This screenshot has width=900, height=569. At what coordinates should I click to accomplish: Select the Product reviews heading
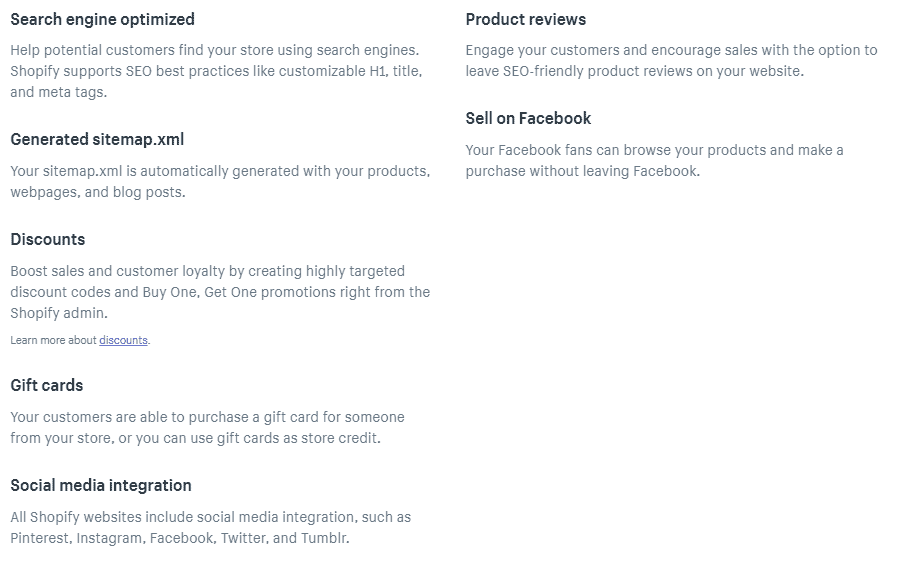pyautogui.click(x=526, y=19)
